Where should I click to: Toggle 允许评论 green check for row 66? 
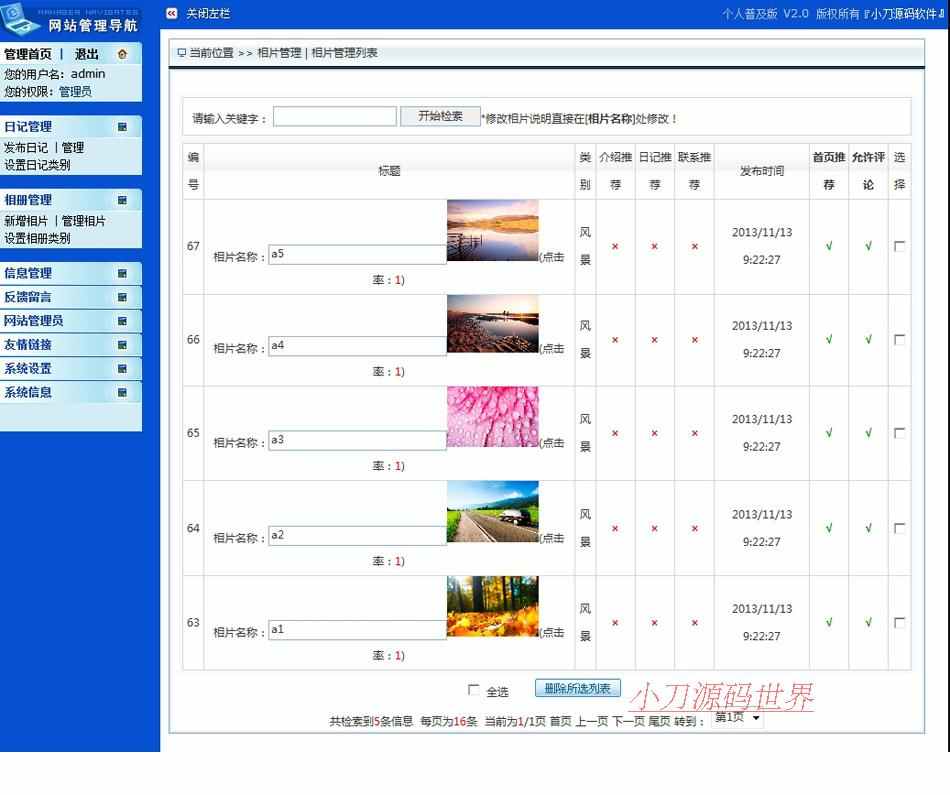click(868, 339)
